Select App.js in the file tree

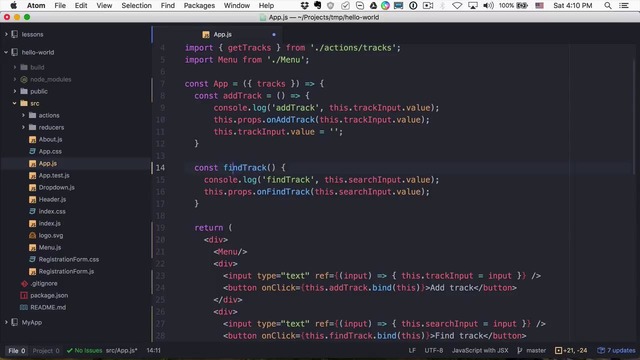pyautogui.click(x=48, y=163)
